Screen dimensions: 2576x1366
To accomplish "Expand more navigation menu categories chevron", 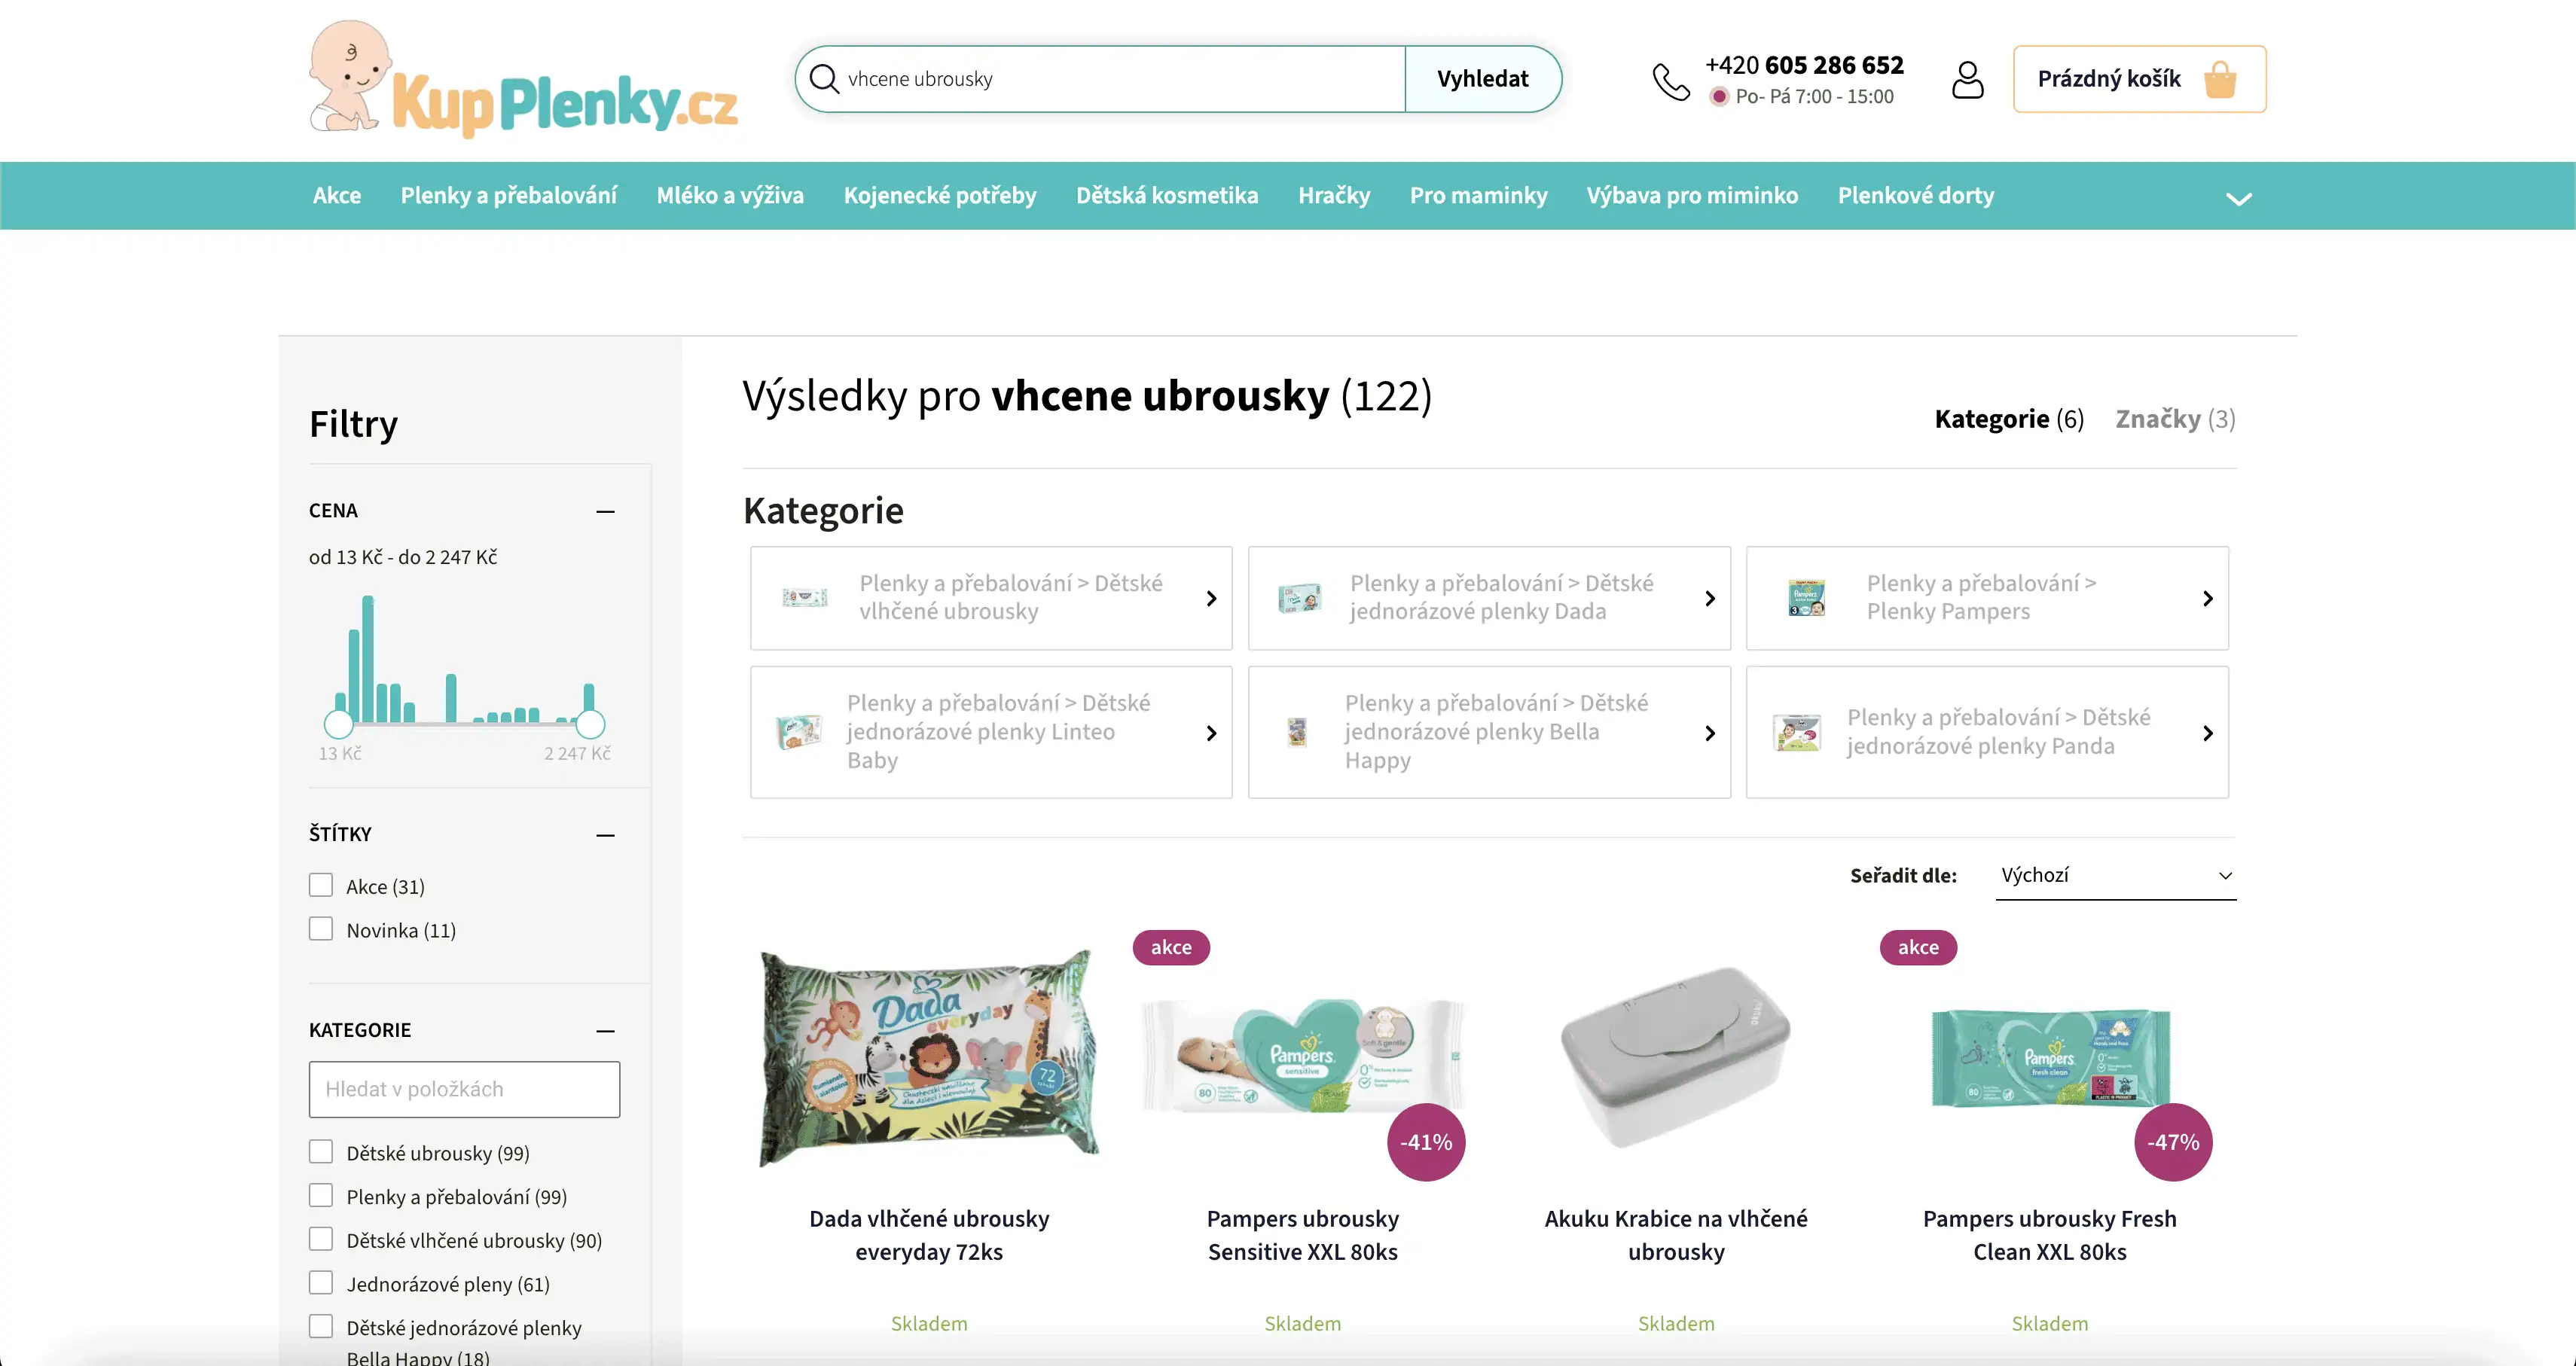I will [x=2239, y=198].
